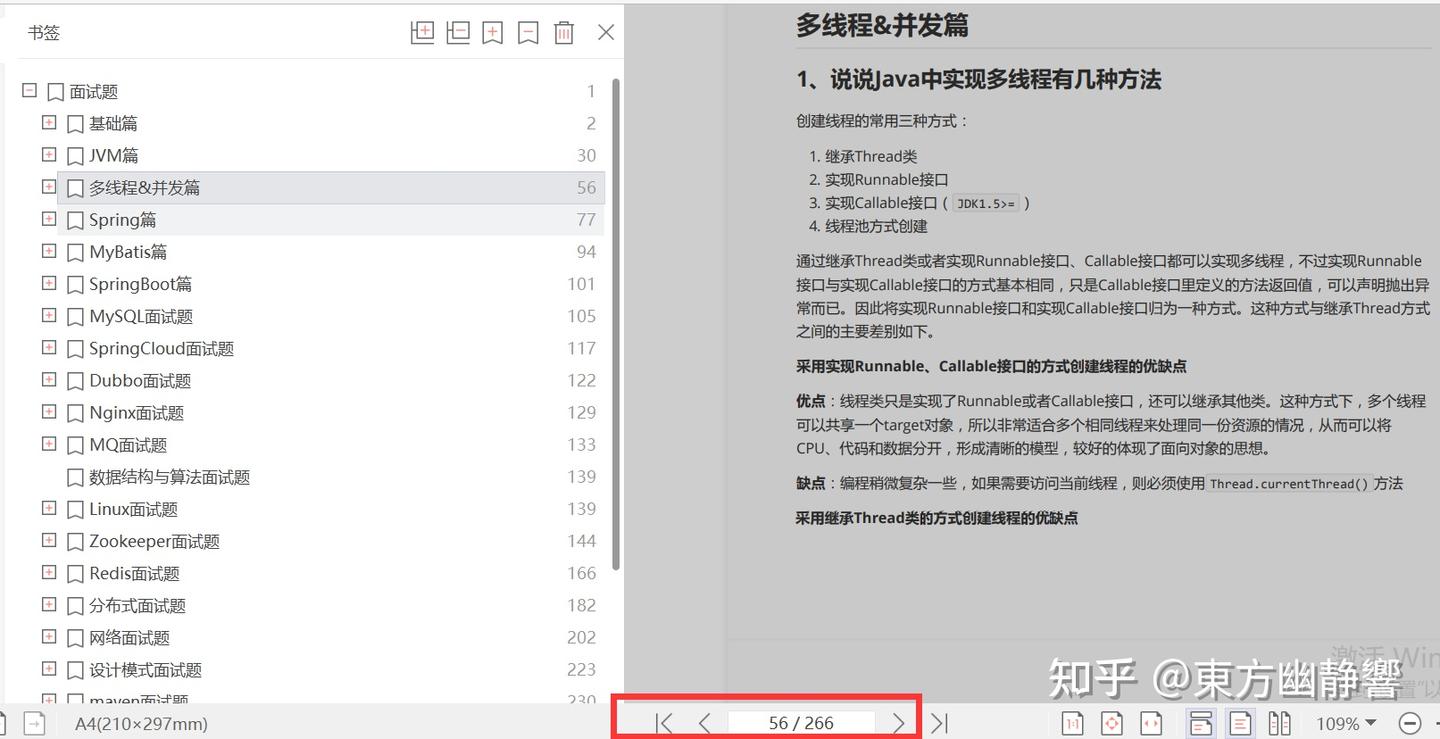The height and width of the screenshot is (739, 1440).
Task: Expand the Dubbo面试题 bookmark node
Action: point(49,379)
